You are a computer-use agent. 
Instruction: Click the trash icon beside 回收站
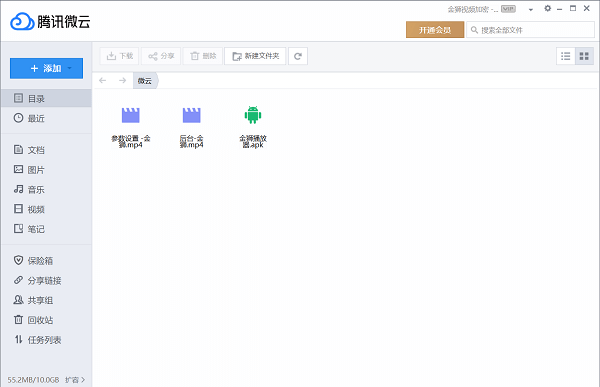[x=18, y=320]
